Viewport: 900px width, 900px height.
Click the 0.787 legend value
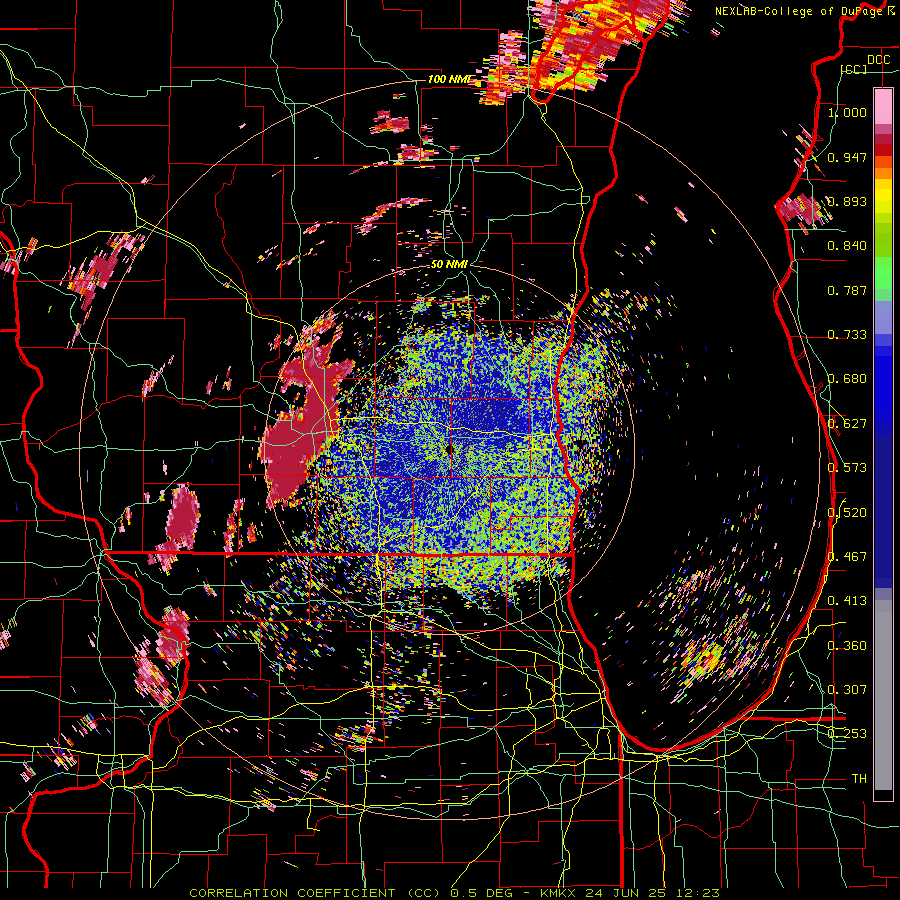point(847,290)
